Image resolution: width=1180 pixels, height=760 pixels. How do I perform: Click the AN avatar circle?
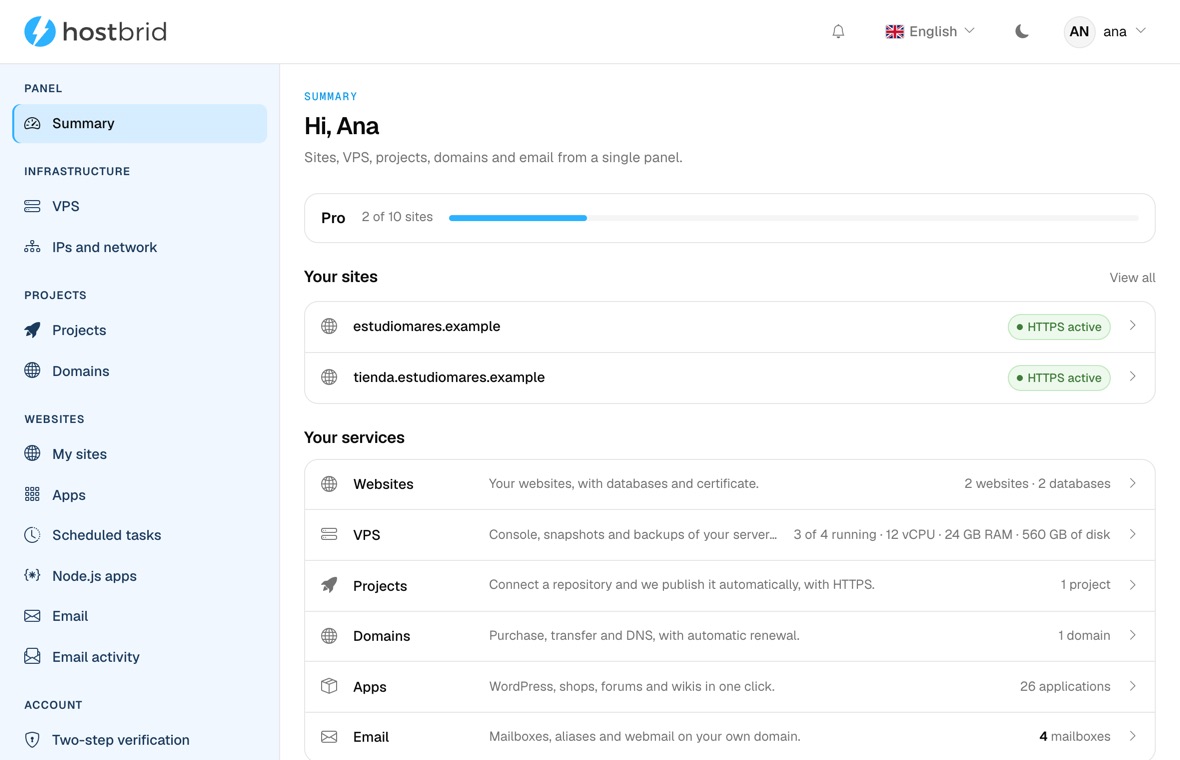click(1079, 32)
